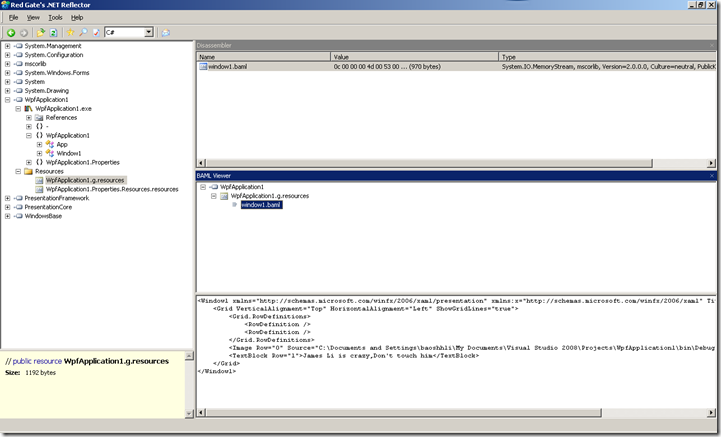Screen dimensions: 721x437
Task: Click the hex value cell of window1.baml
Action: pos(387,67)
